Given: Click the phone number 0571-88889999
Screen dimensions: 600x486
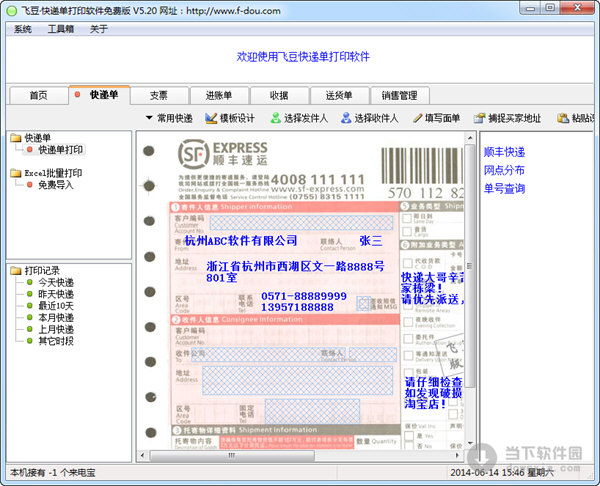Looking at the screenshot, I should (x=304, y=296).
